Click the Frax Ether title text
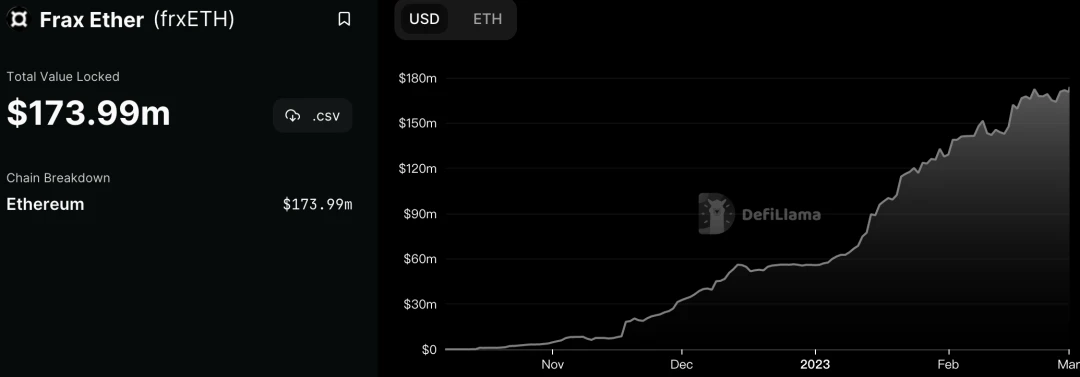This screenshot has width=1080, height=377. (92, 20)
